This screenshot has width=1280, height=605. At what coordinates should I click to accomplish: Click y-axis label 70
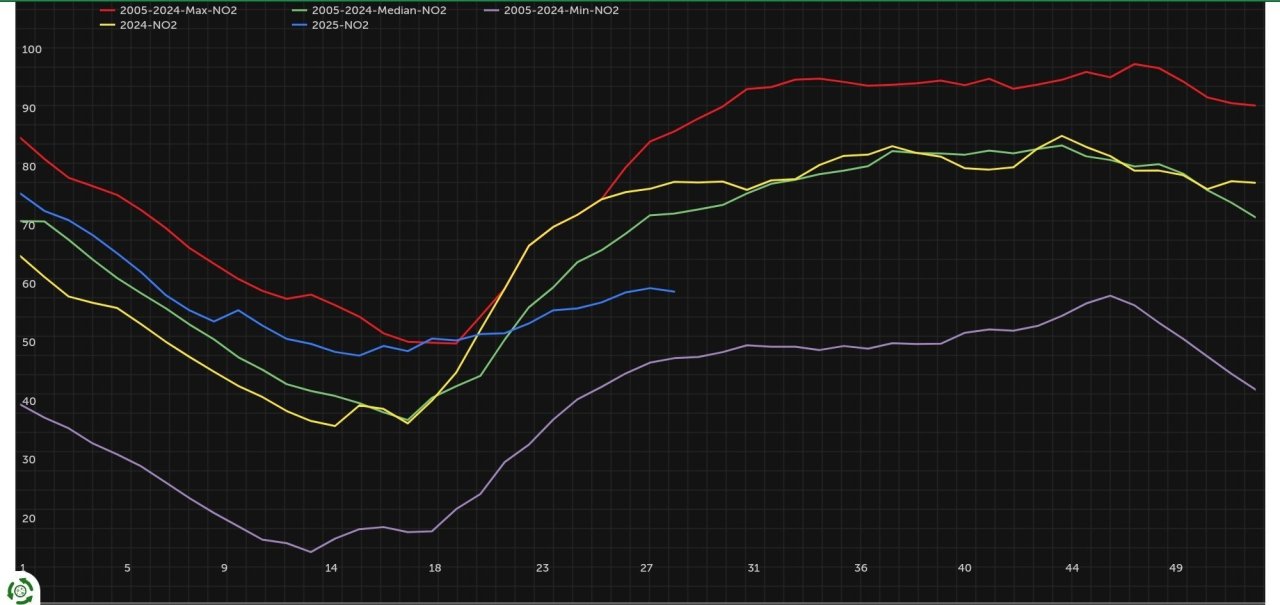pyautogui.click(x=28, y=226)
